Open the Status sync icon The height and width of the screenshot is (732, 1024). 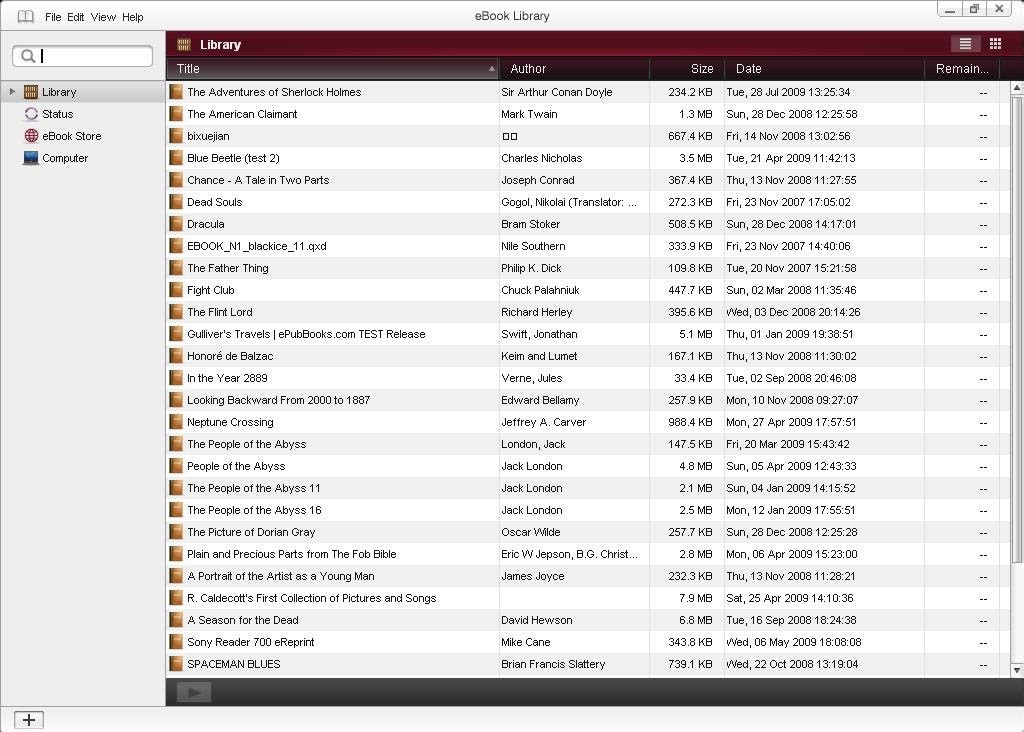[31, 114]
